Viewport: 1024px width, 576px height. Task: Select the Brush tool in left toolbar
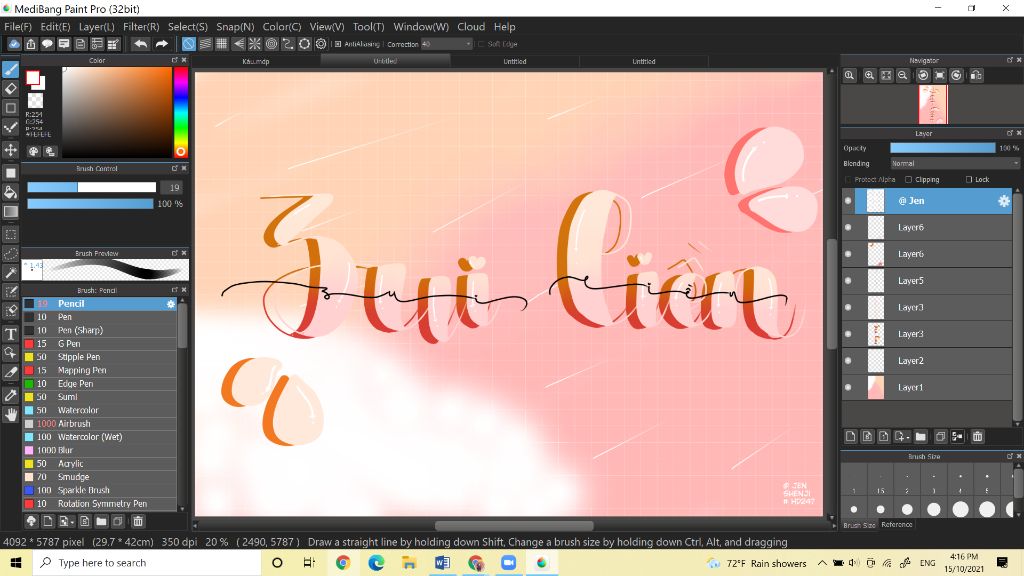10,69
